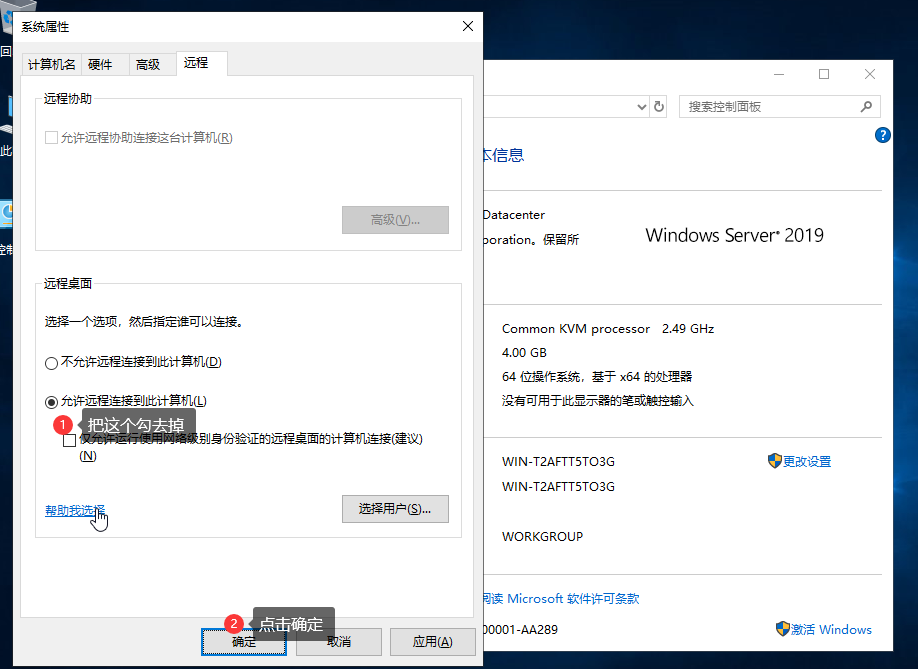Click the 取消 button
918x669 pixels.
click(x=339, y=642)
